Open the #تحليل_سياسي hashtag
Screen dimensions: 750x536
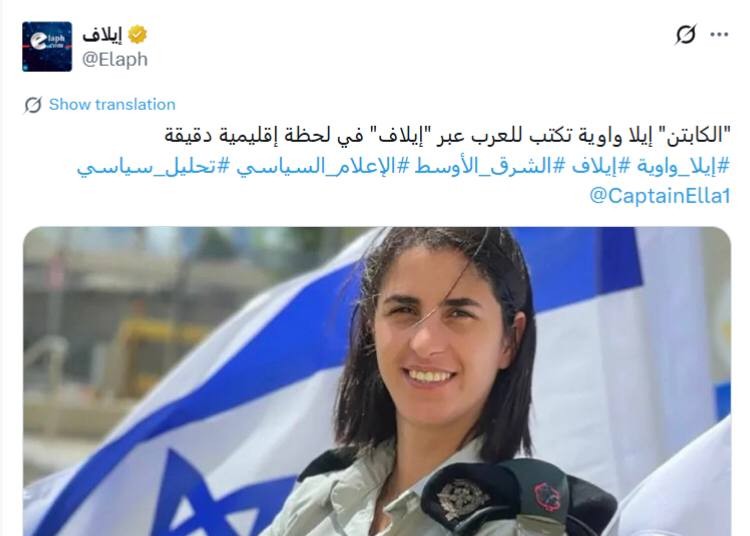(x=154, y=167)
